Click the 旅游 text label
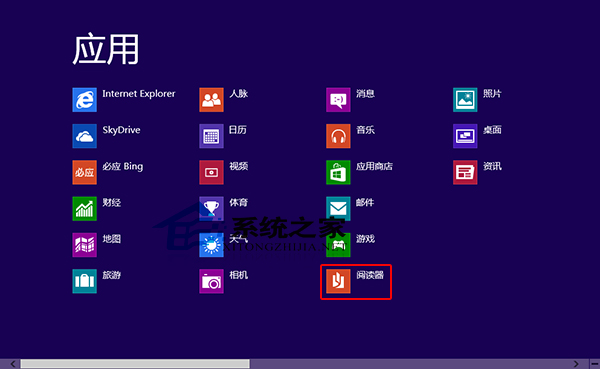This screenshot has height=369, width=600. coord(112,275)
